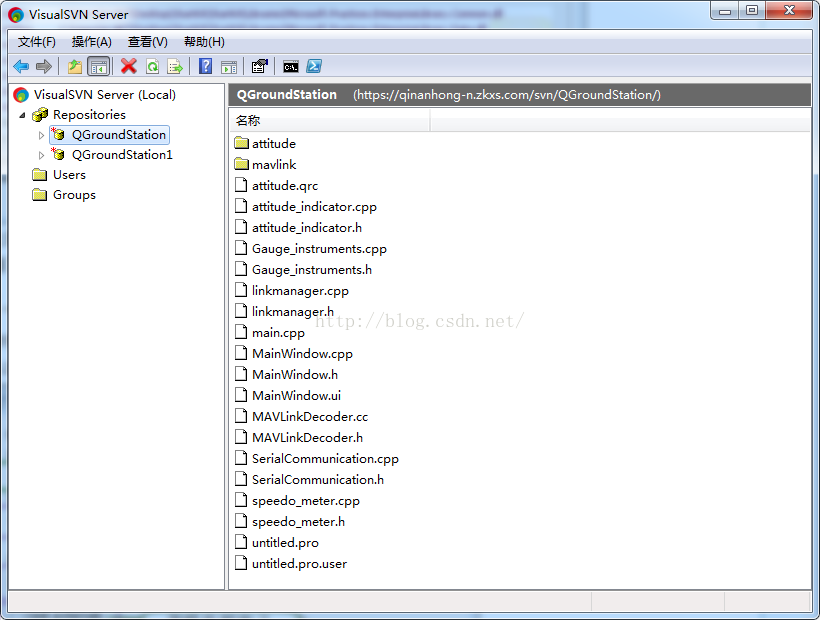This screenshot has width=820, height=620.
Task: Select SerialCommunication.h file
Action: [x=318, y=479]
